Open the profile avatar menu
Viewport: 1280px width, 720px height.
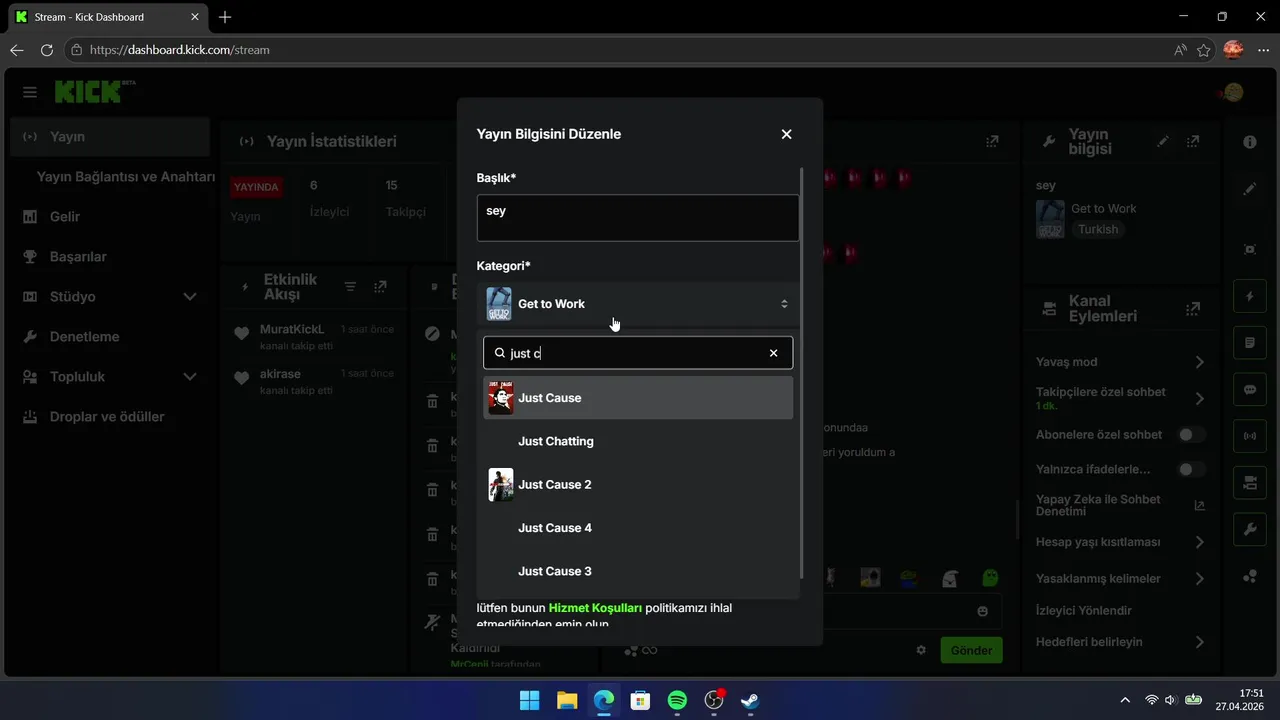(1233, 93)
